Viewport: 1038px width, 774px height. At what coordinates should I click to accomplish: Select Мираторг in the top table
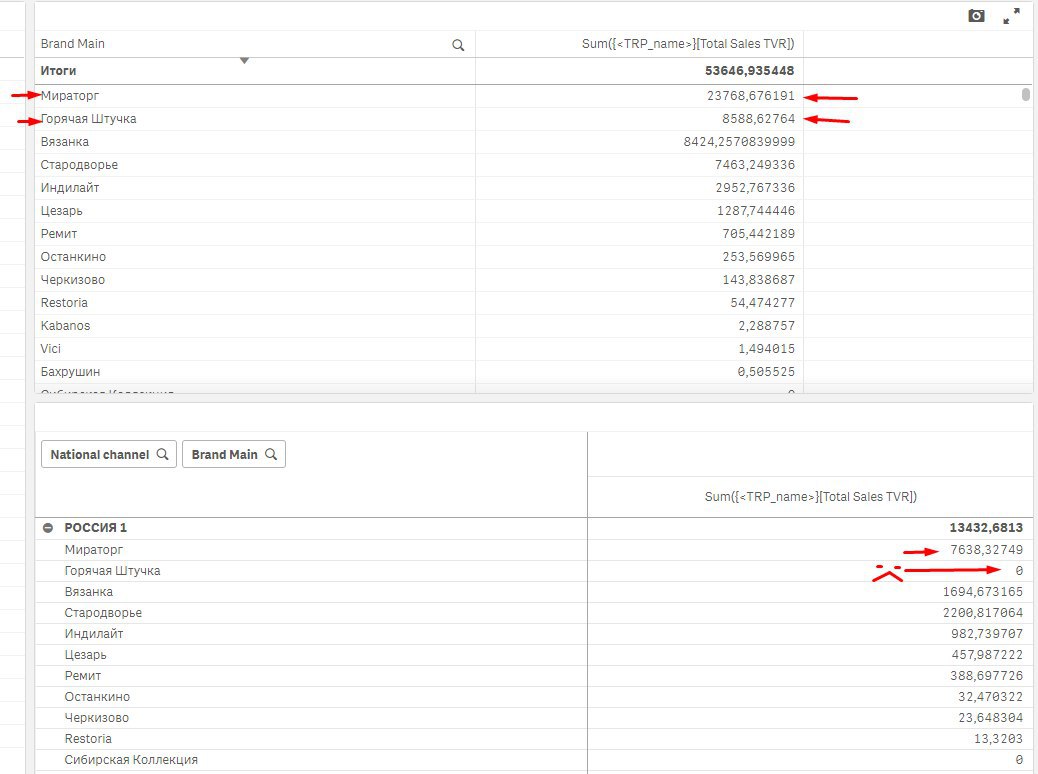[70, 96]
